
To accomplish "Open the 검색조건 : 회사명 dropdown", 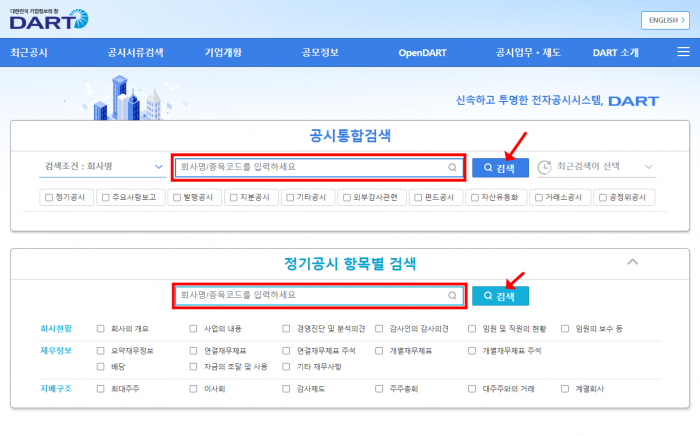I will coord(102,168).
